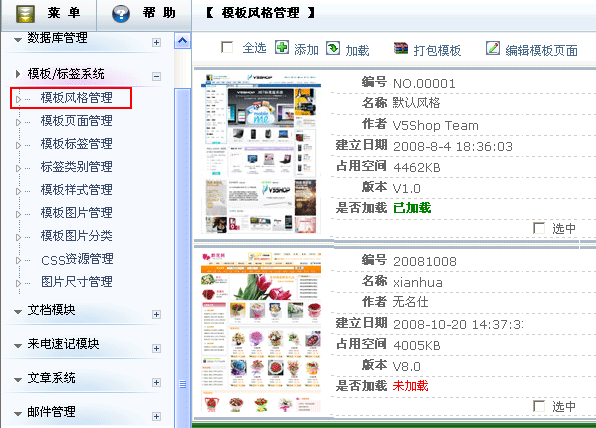596x428 pixels.
Task: Click version value V8.0
Action: point(407,366)
